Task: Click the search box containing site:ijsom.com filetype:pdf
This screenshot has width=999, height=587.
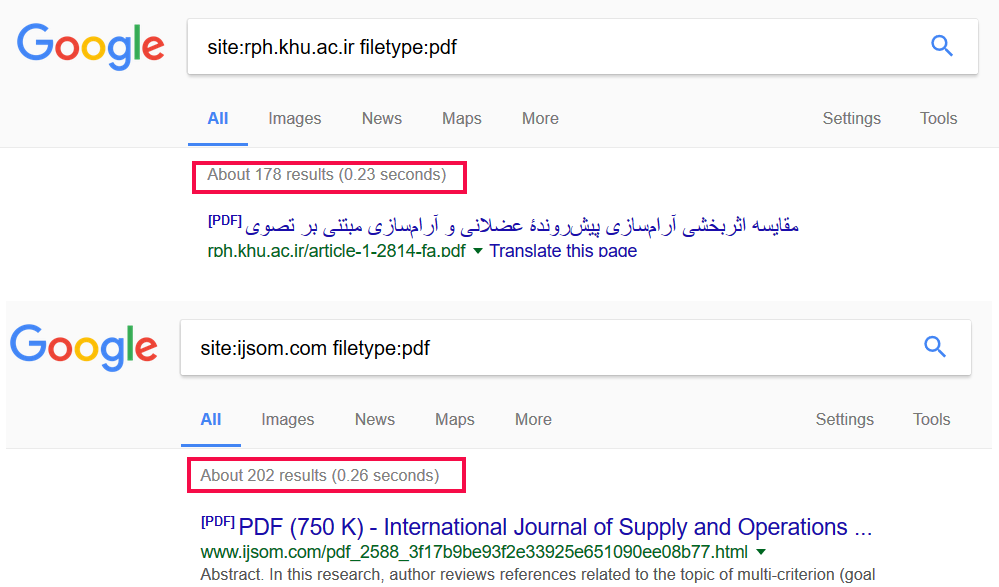Action: coord(575,347)
